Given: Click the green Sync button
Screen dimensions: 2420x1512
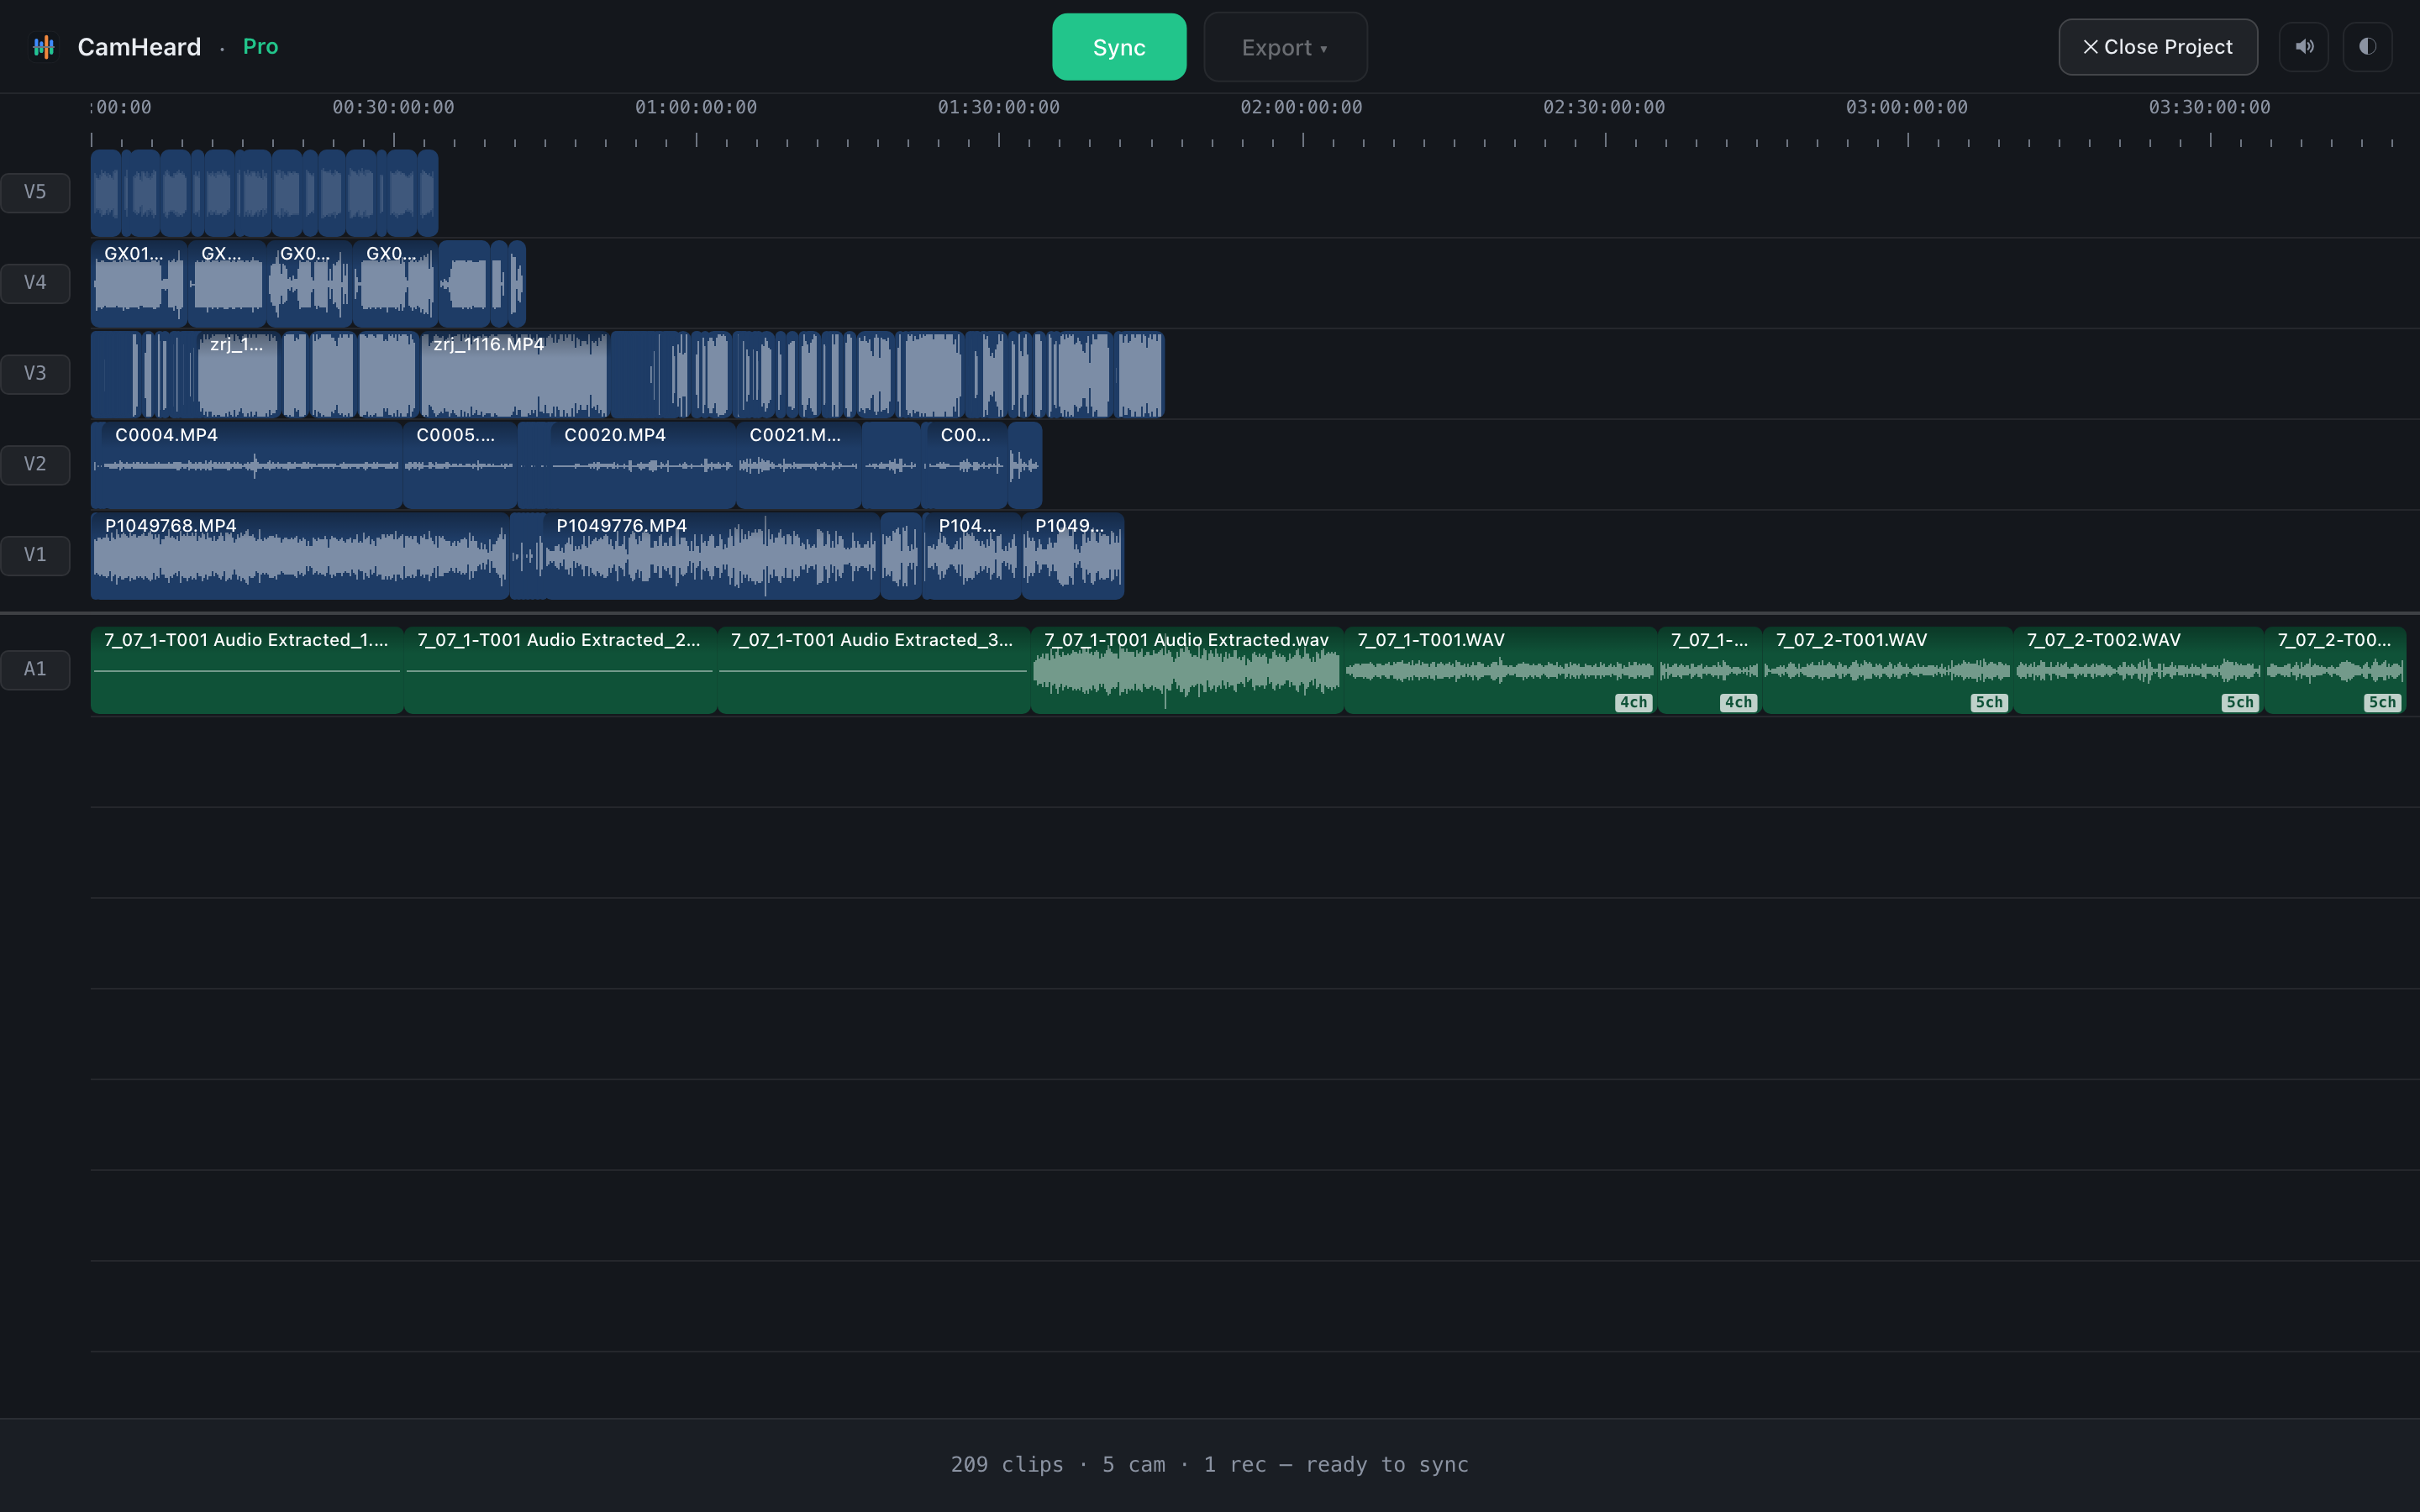Looking at the screenshot, I should click(1119, 47).
